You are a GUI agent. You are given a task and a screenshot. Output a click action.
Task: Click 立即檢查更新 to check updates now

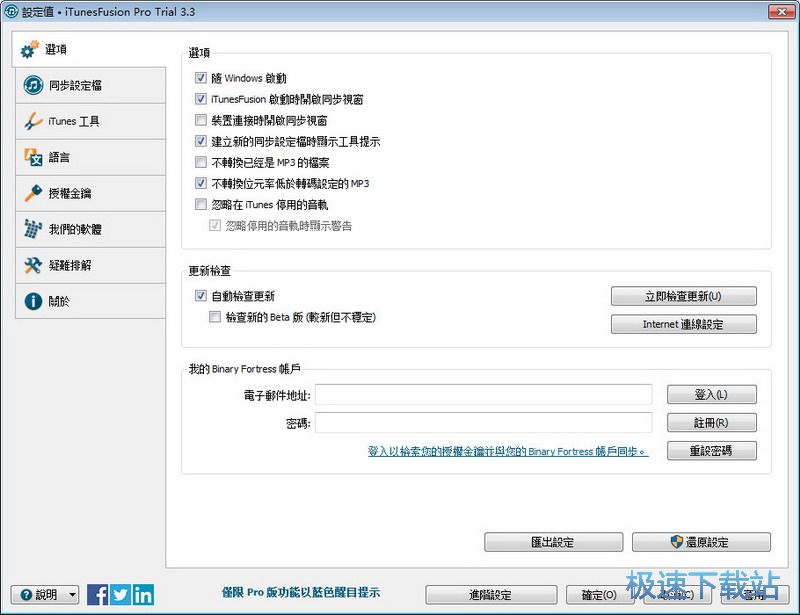[x=684, y=296]
